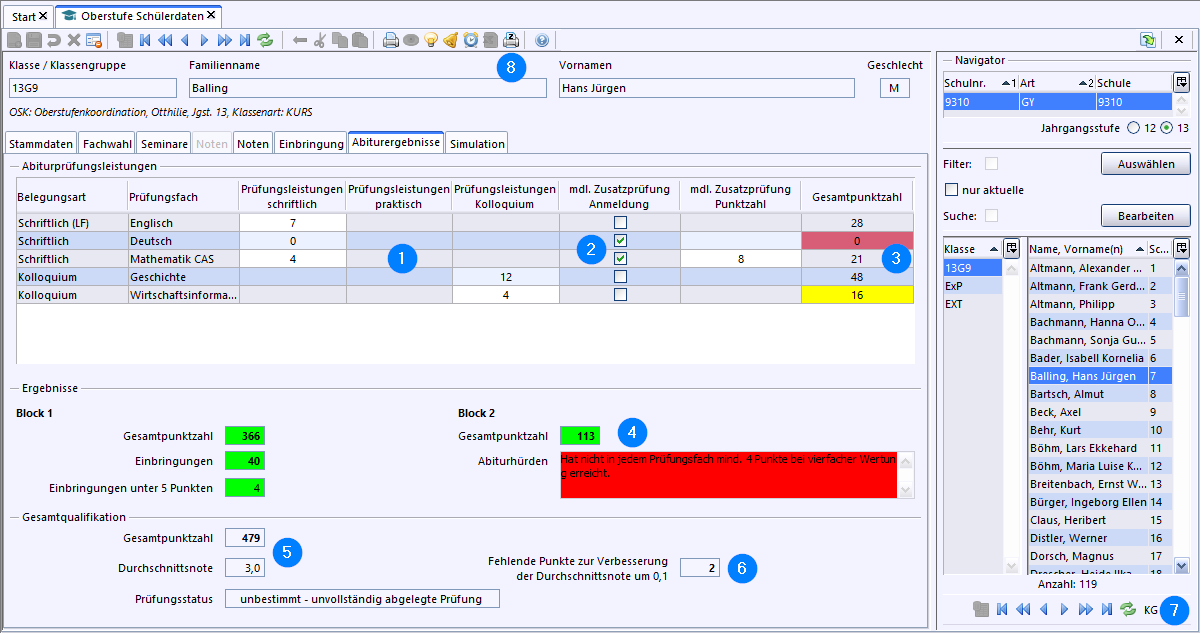Enable mdl. Zusatzprüfung checkbox for Englisch
Image resolution: width=1200 pixels, height=633 pixels.
pyautogui.click(x=620, y=222)
